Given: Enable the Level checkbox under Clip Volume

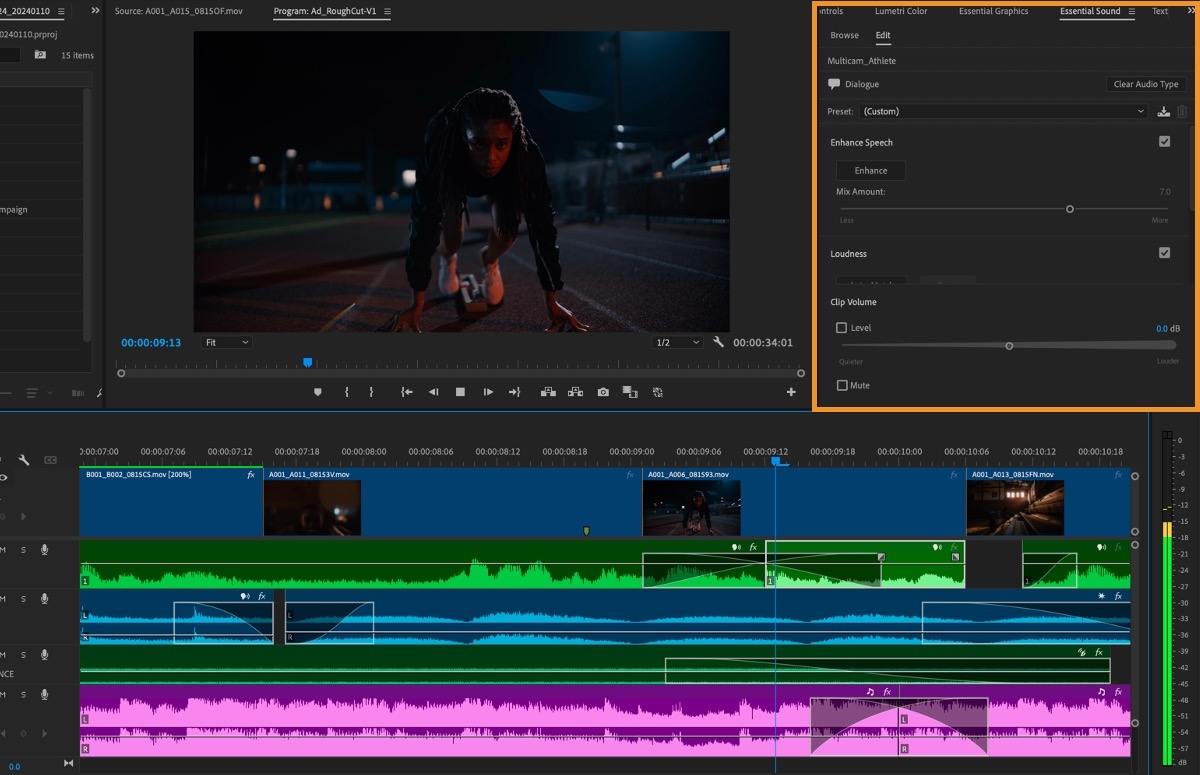Looking at the screenshot, I should click(841, 327).
